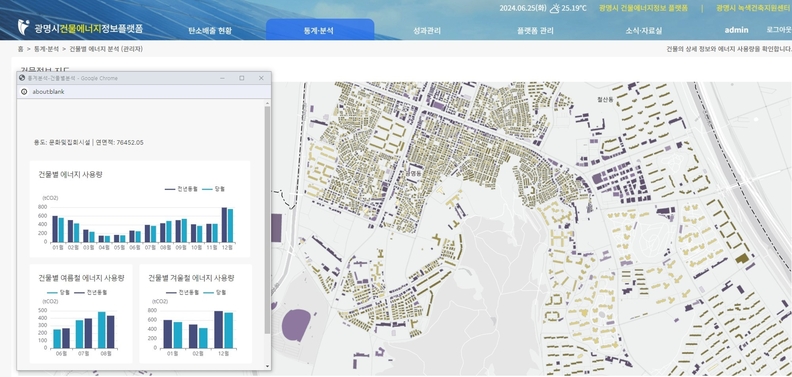Viewport: 792px width, 377px height.
Task: Click the 홈 breadcrumb link
Action: click(x=20, y=49)
